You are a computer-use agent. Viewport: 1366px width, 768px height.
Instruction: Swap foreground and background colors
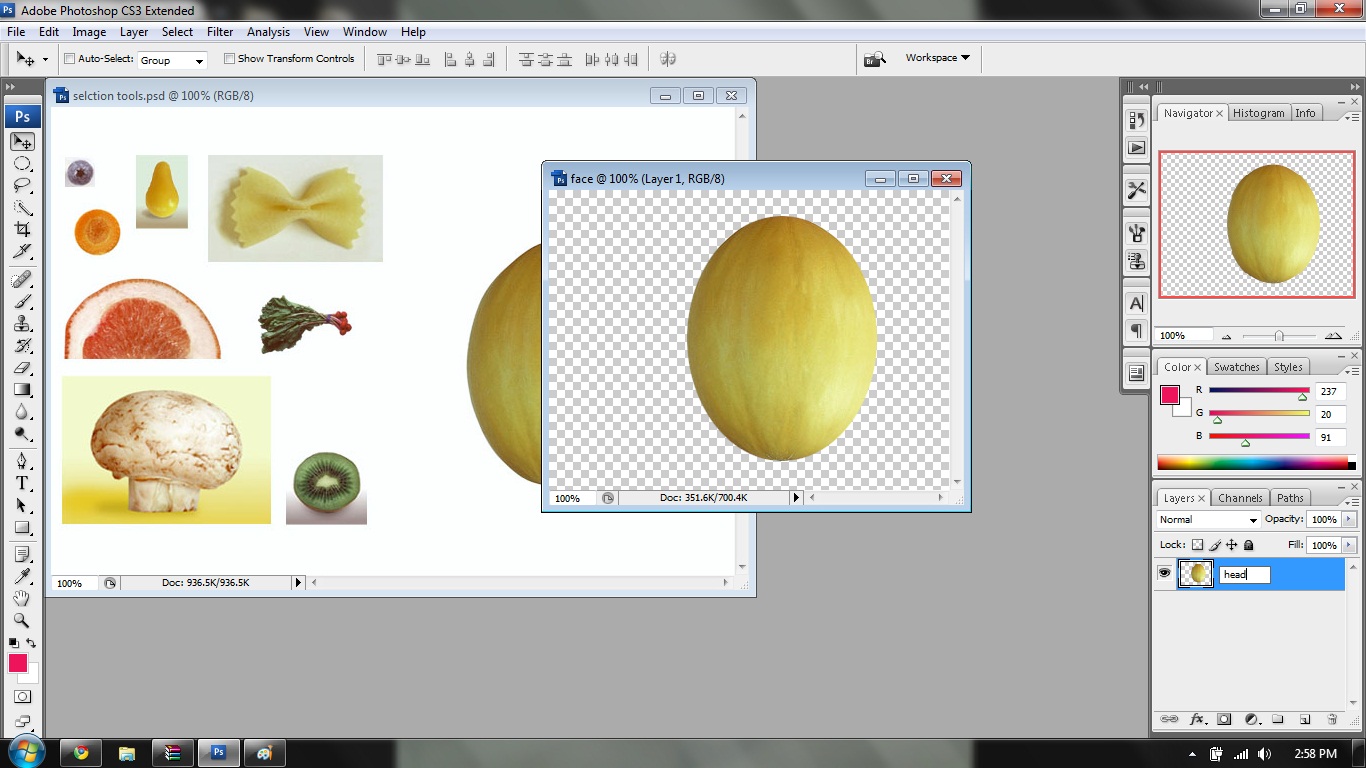coord(31,643)
